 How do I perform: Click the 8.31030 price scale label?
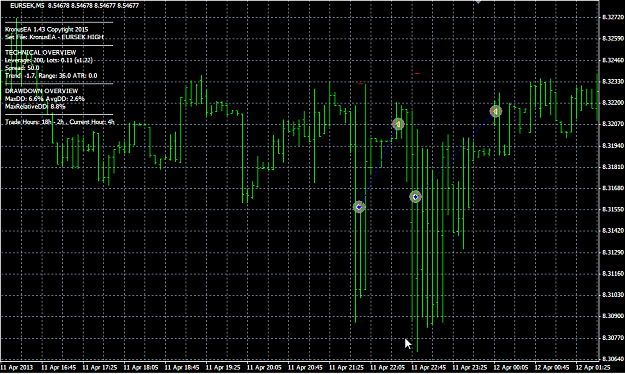(613, 295)
